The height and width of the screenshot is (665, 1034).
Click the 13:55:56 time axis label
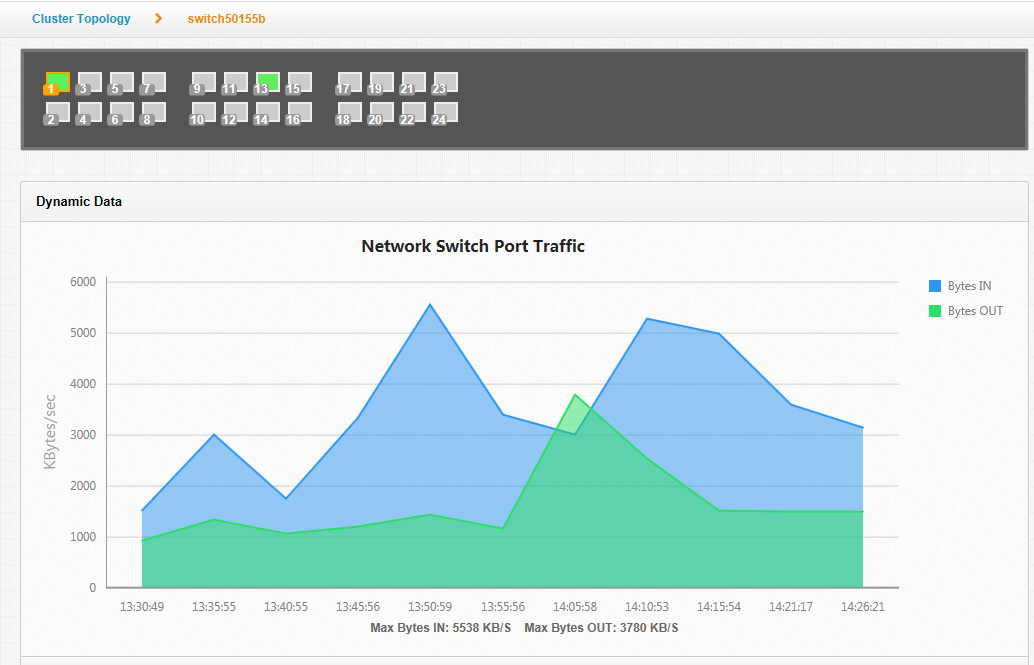coord(503,606)
